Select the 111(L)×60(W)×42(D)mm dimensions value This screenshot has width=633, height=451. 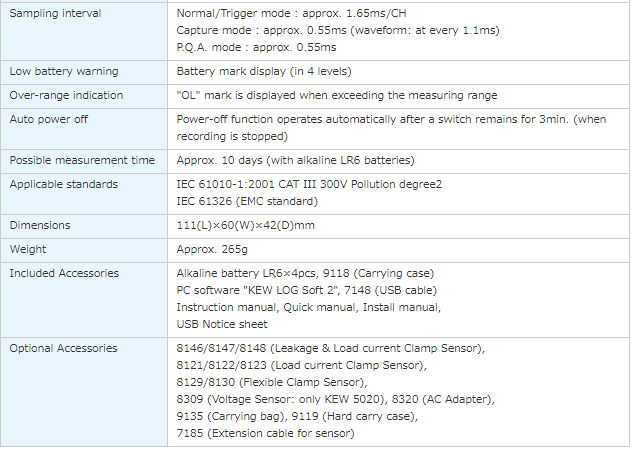click(245, 225)
